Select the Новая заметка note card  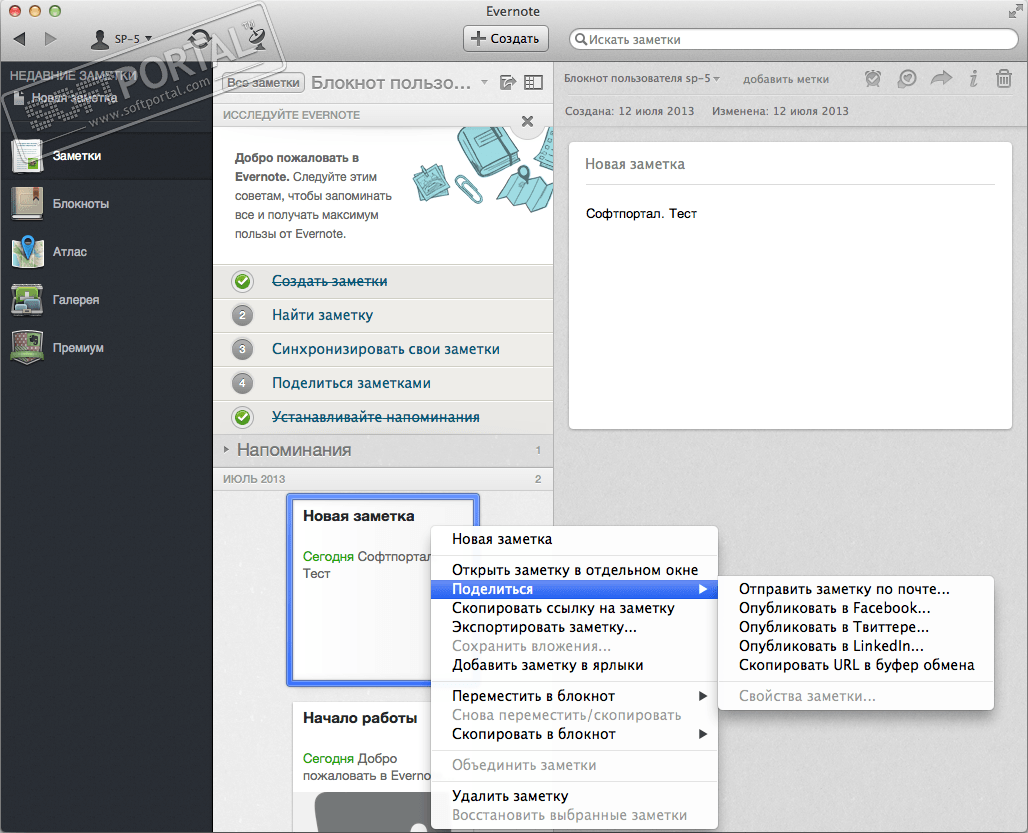pyautogui.click(x=383, y=590)
